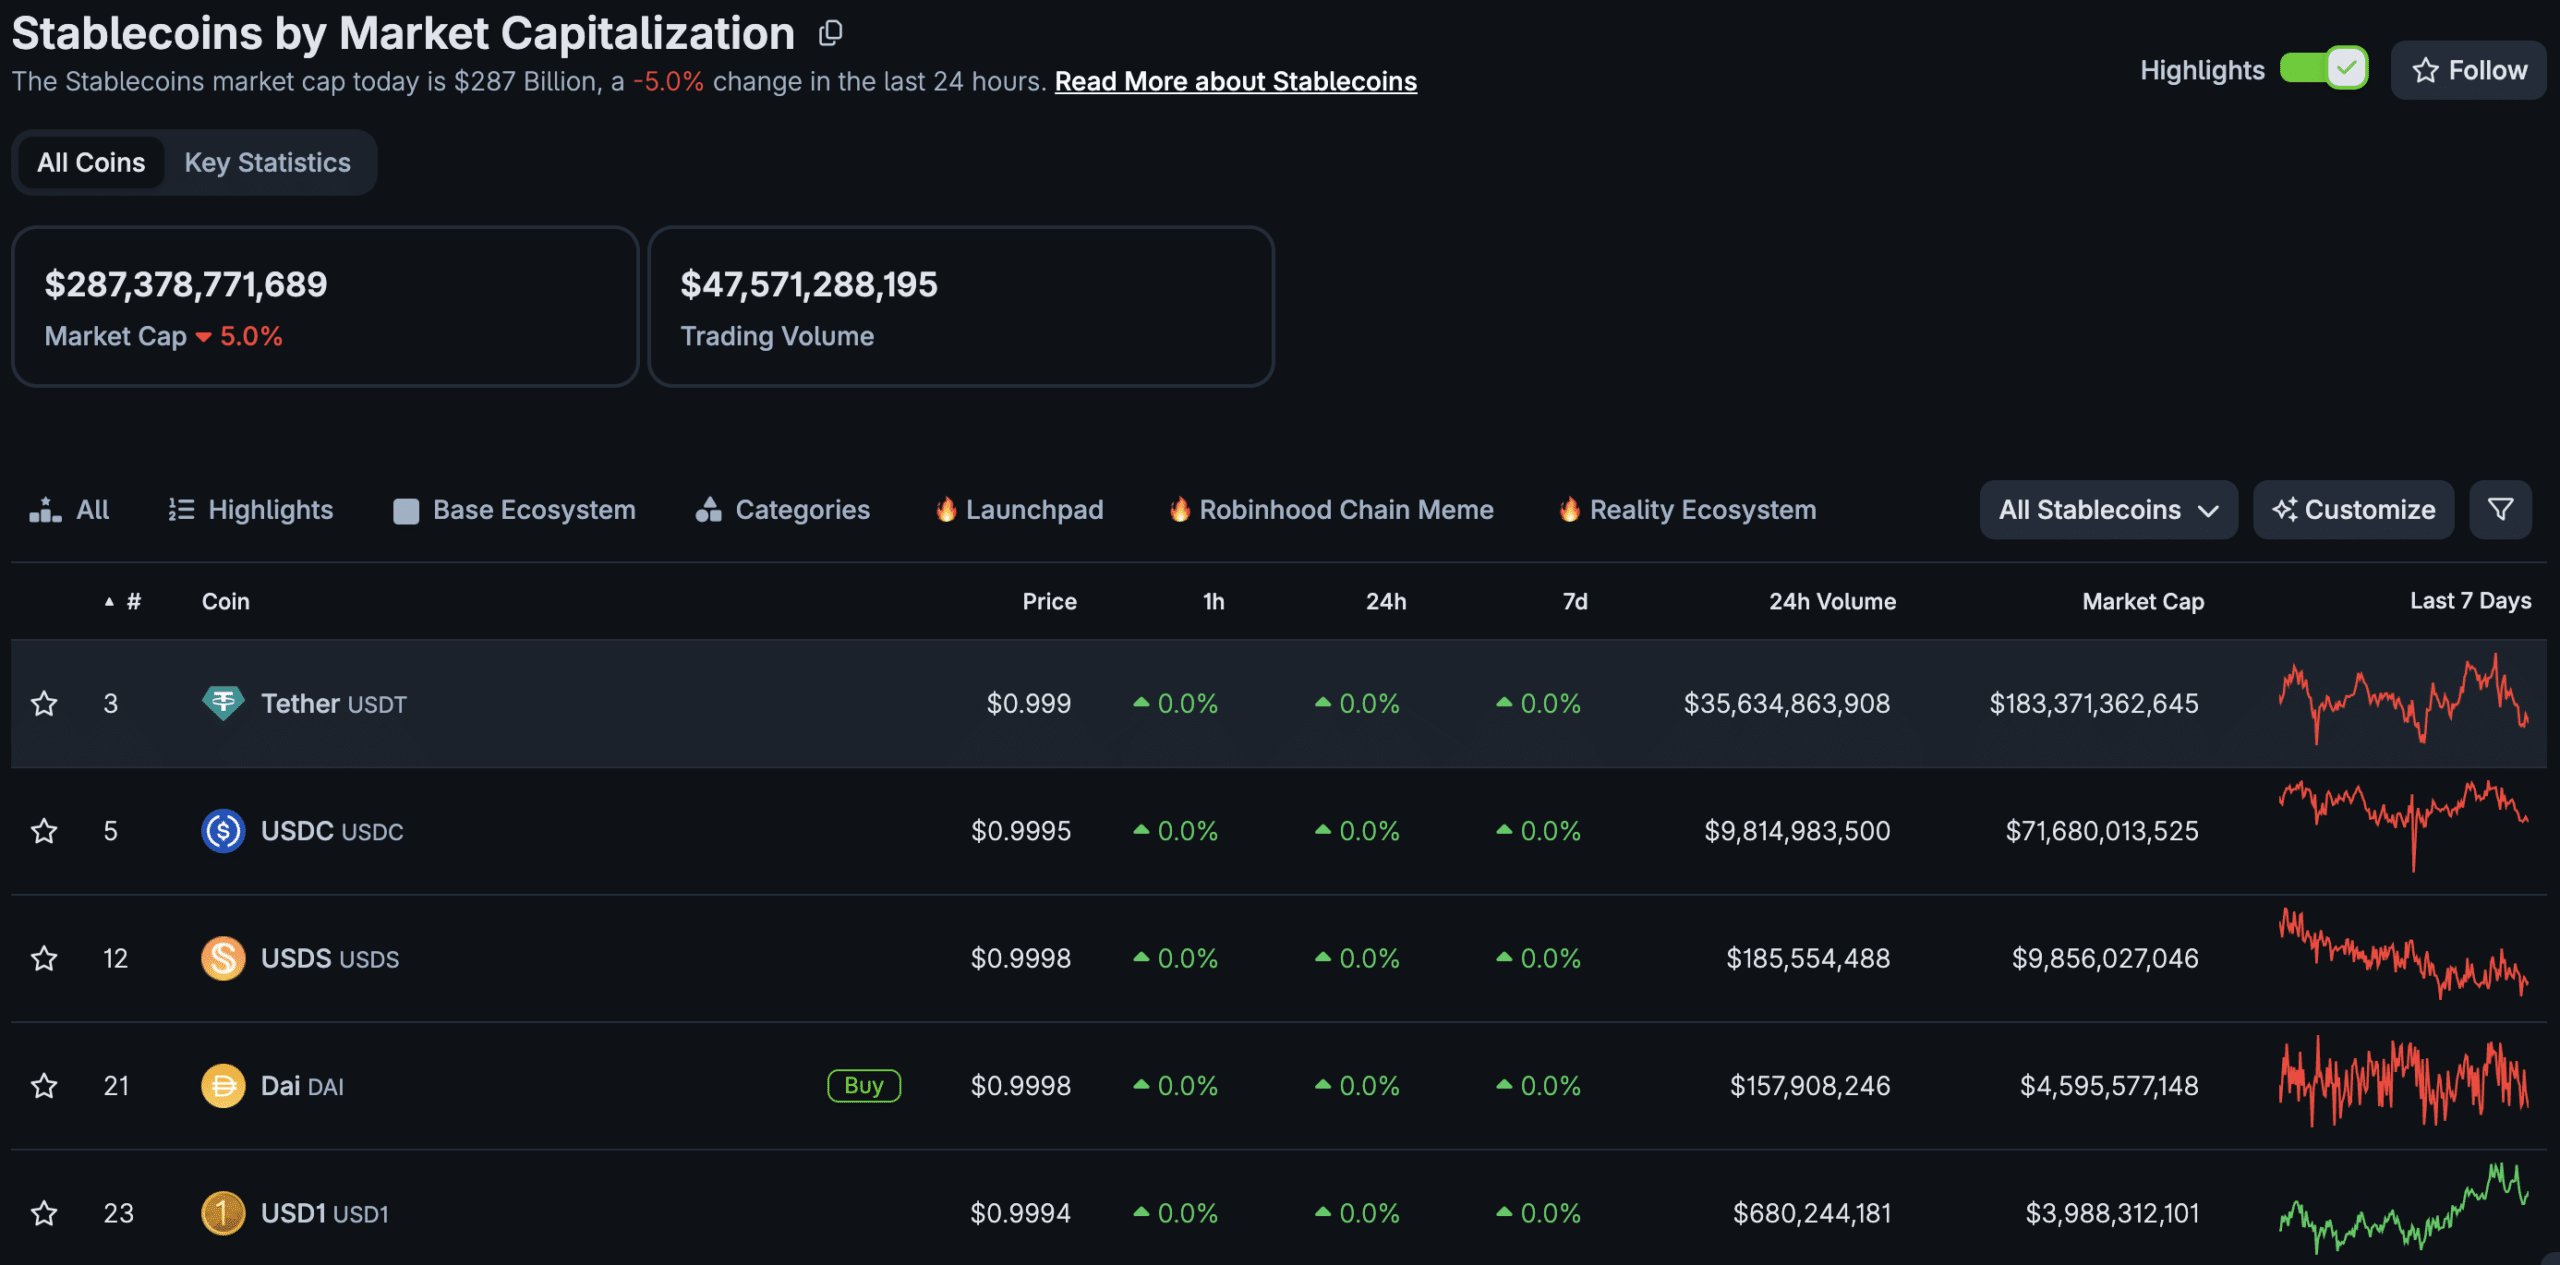
Task: Click the USDC coin logo
Action: pos(223,831)
